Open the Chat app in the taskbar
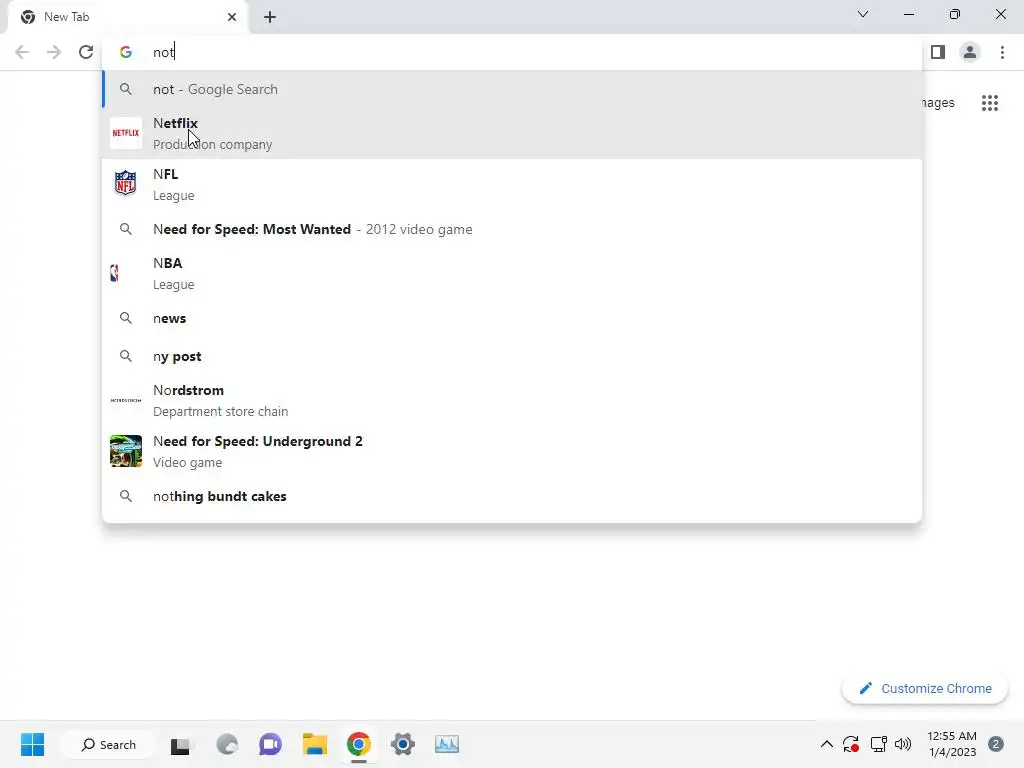1024x768 pixels. 270,744
